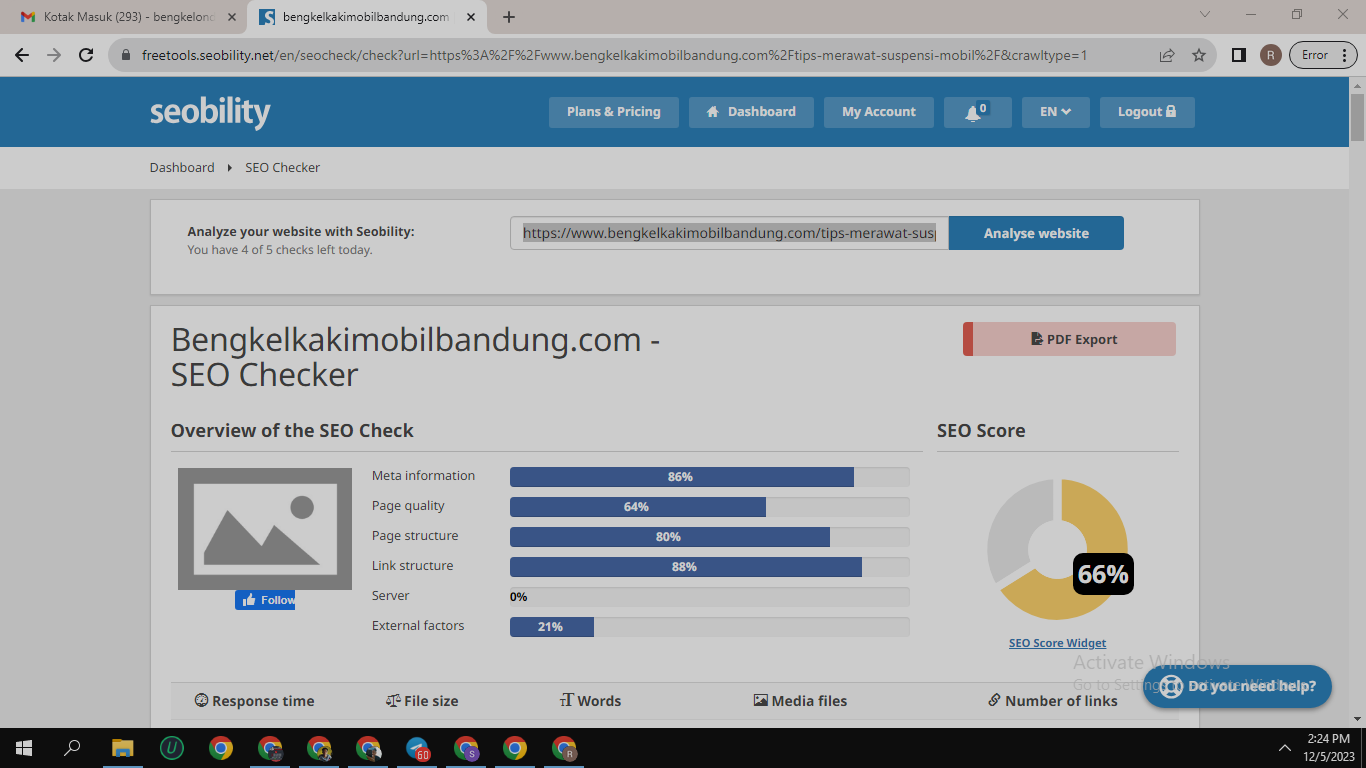The height and width of the screenshot is (768, 1366).
Task: Open Telegram from the taskbar
Action: click(418, 748)
